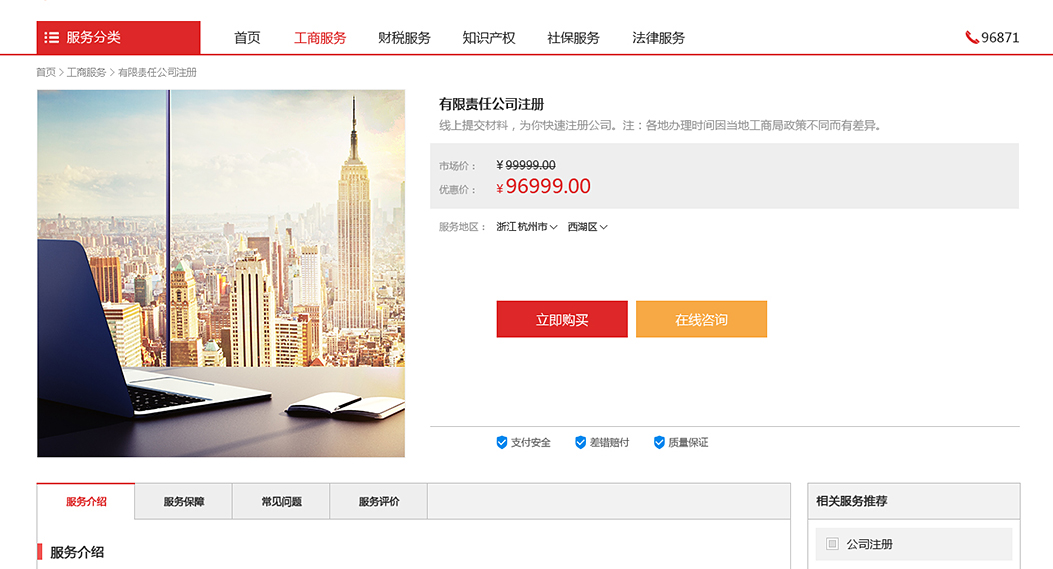
Task: Click the red phone icon before 96871
Action: [x=972, y=38]
